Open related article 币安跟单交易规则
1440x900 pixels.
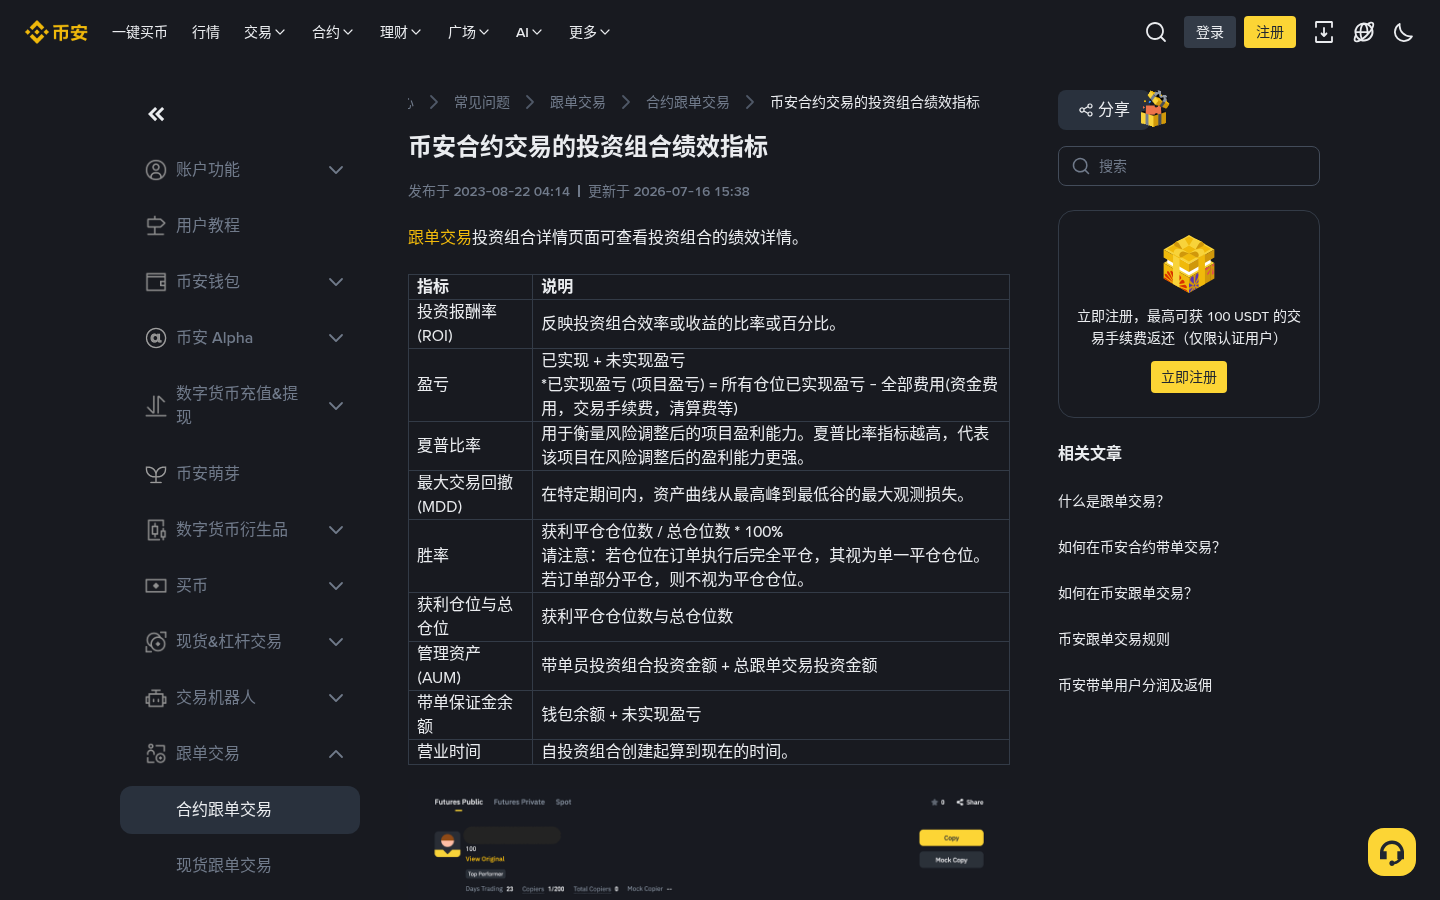pyautogui.click(x=1114, y=639)
